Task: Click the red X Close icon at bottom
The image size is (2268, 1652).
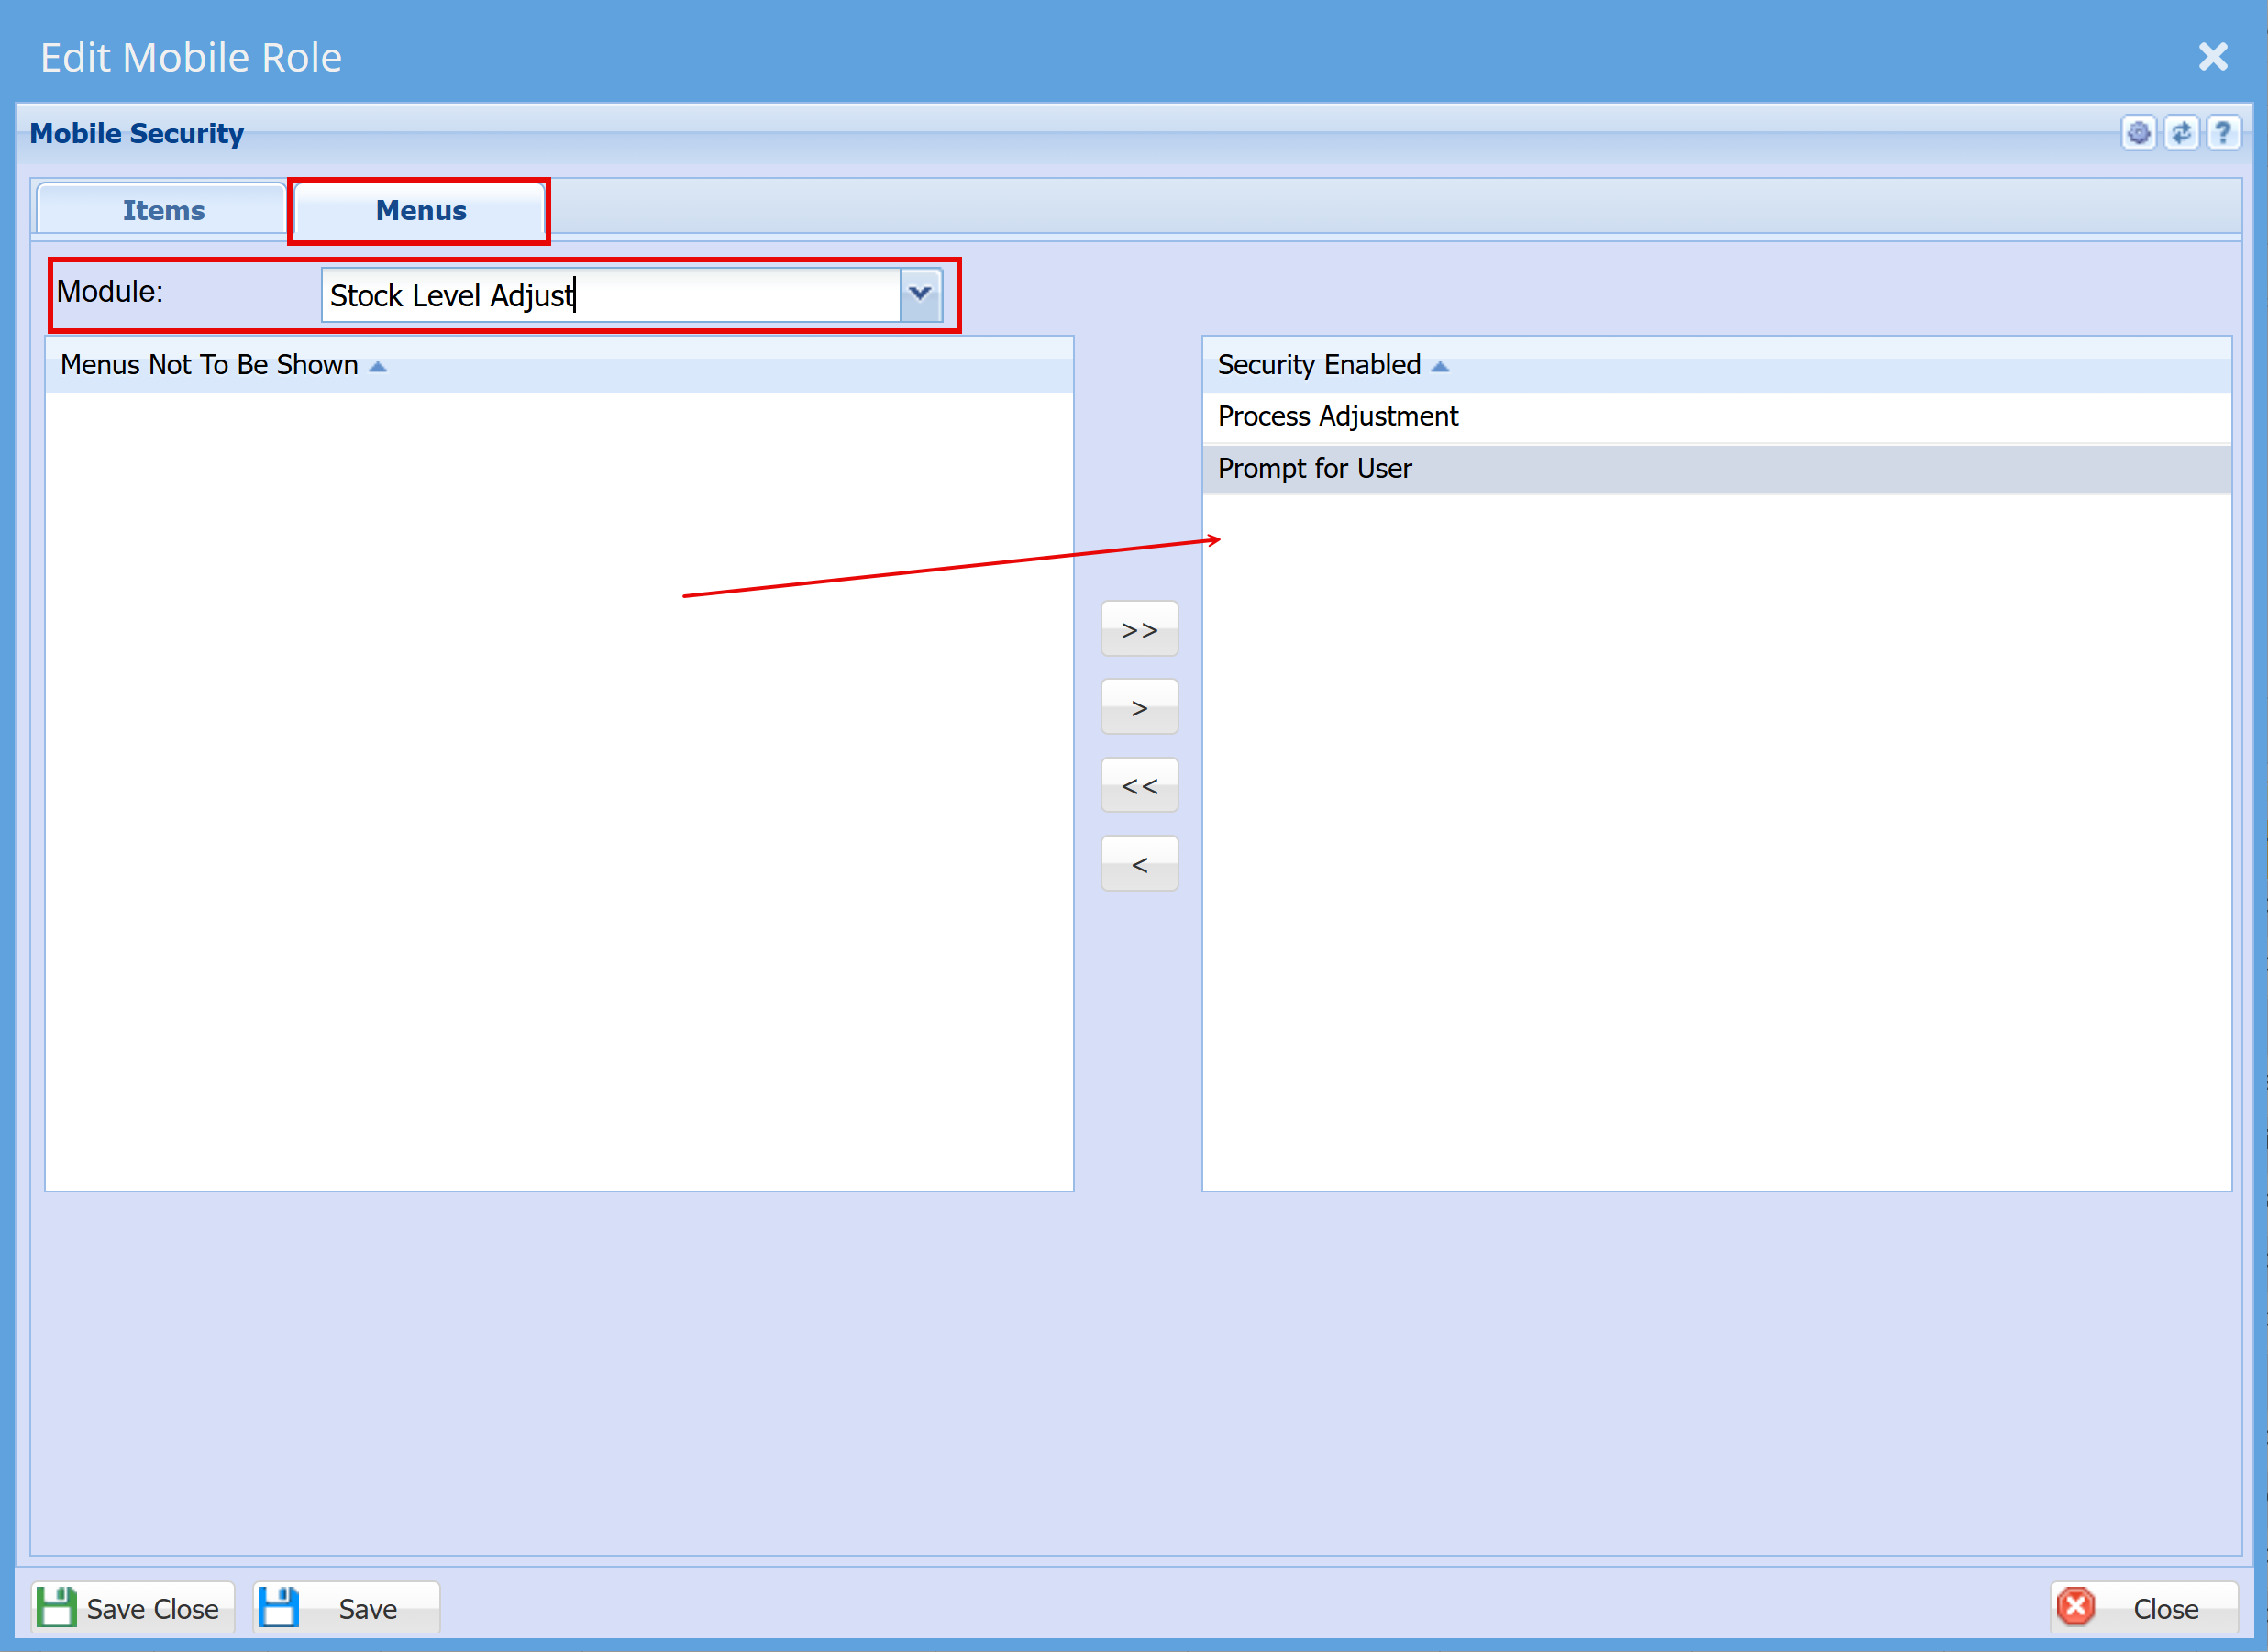Action: (2076, 1607)
